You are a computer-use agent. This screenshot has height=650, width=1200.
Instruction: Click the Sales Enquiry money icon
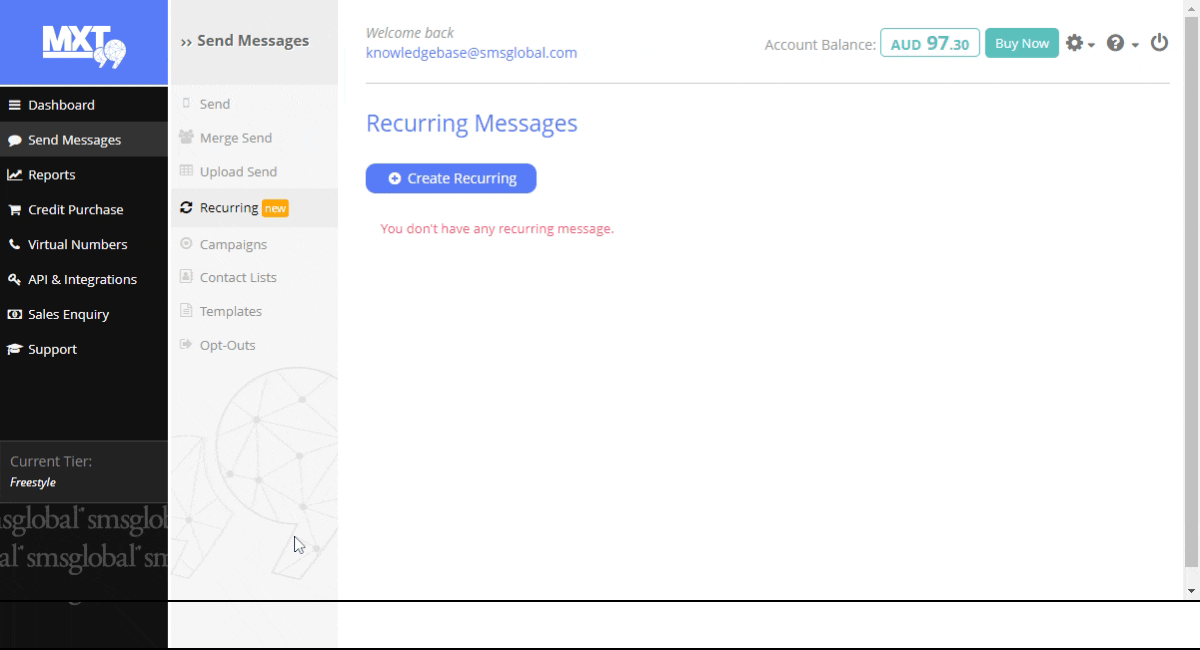click(15, 314)
